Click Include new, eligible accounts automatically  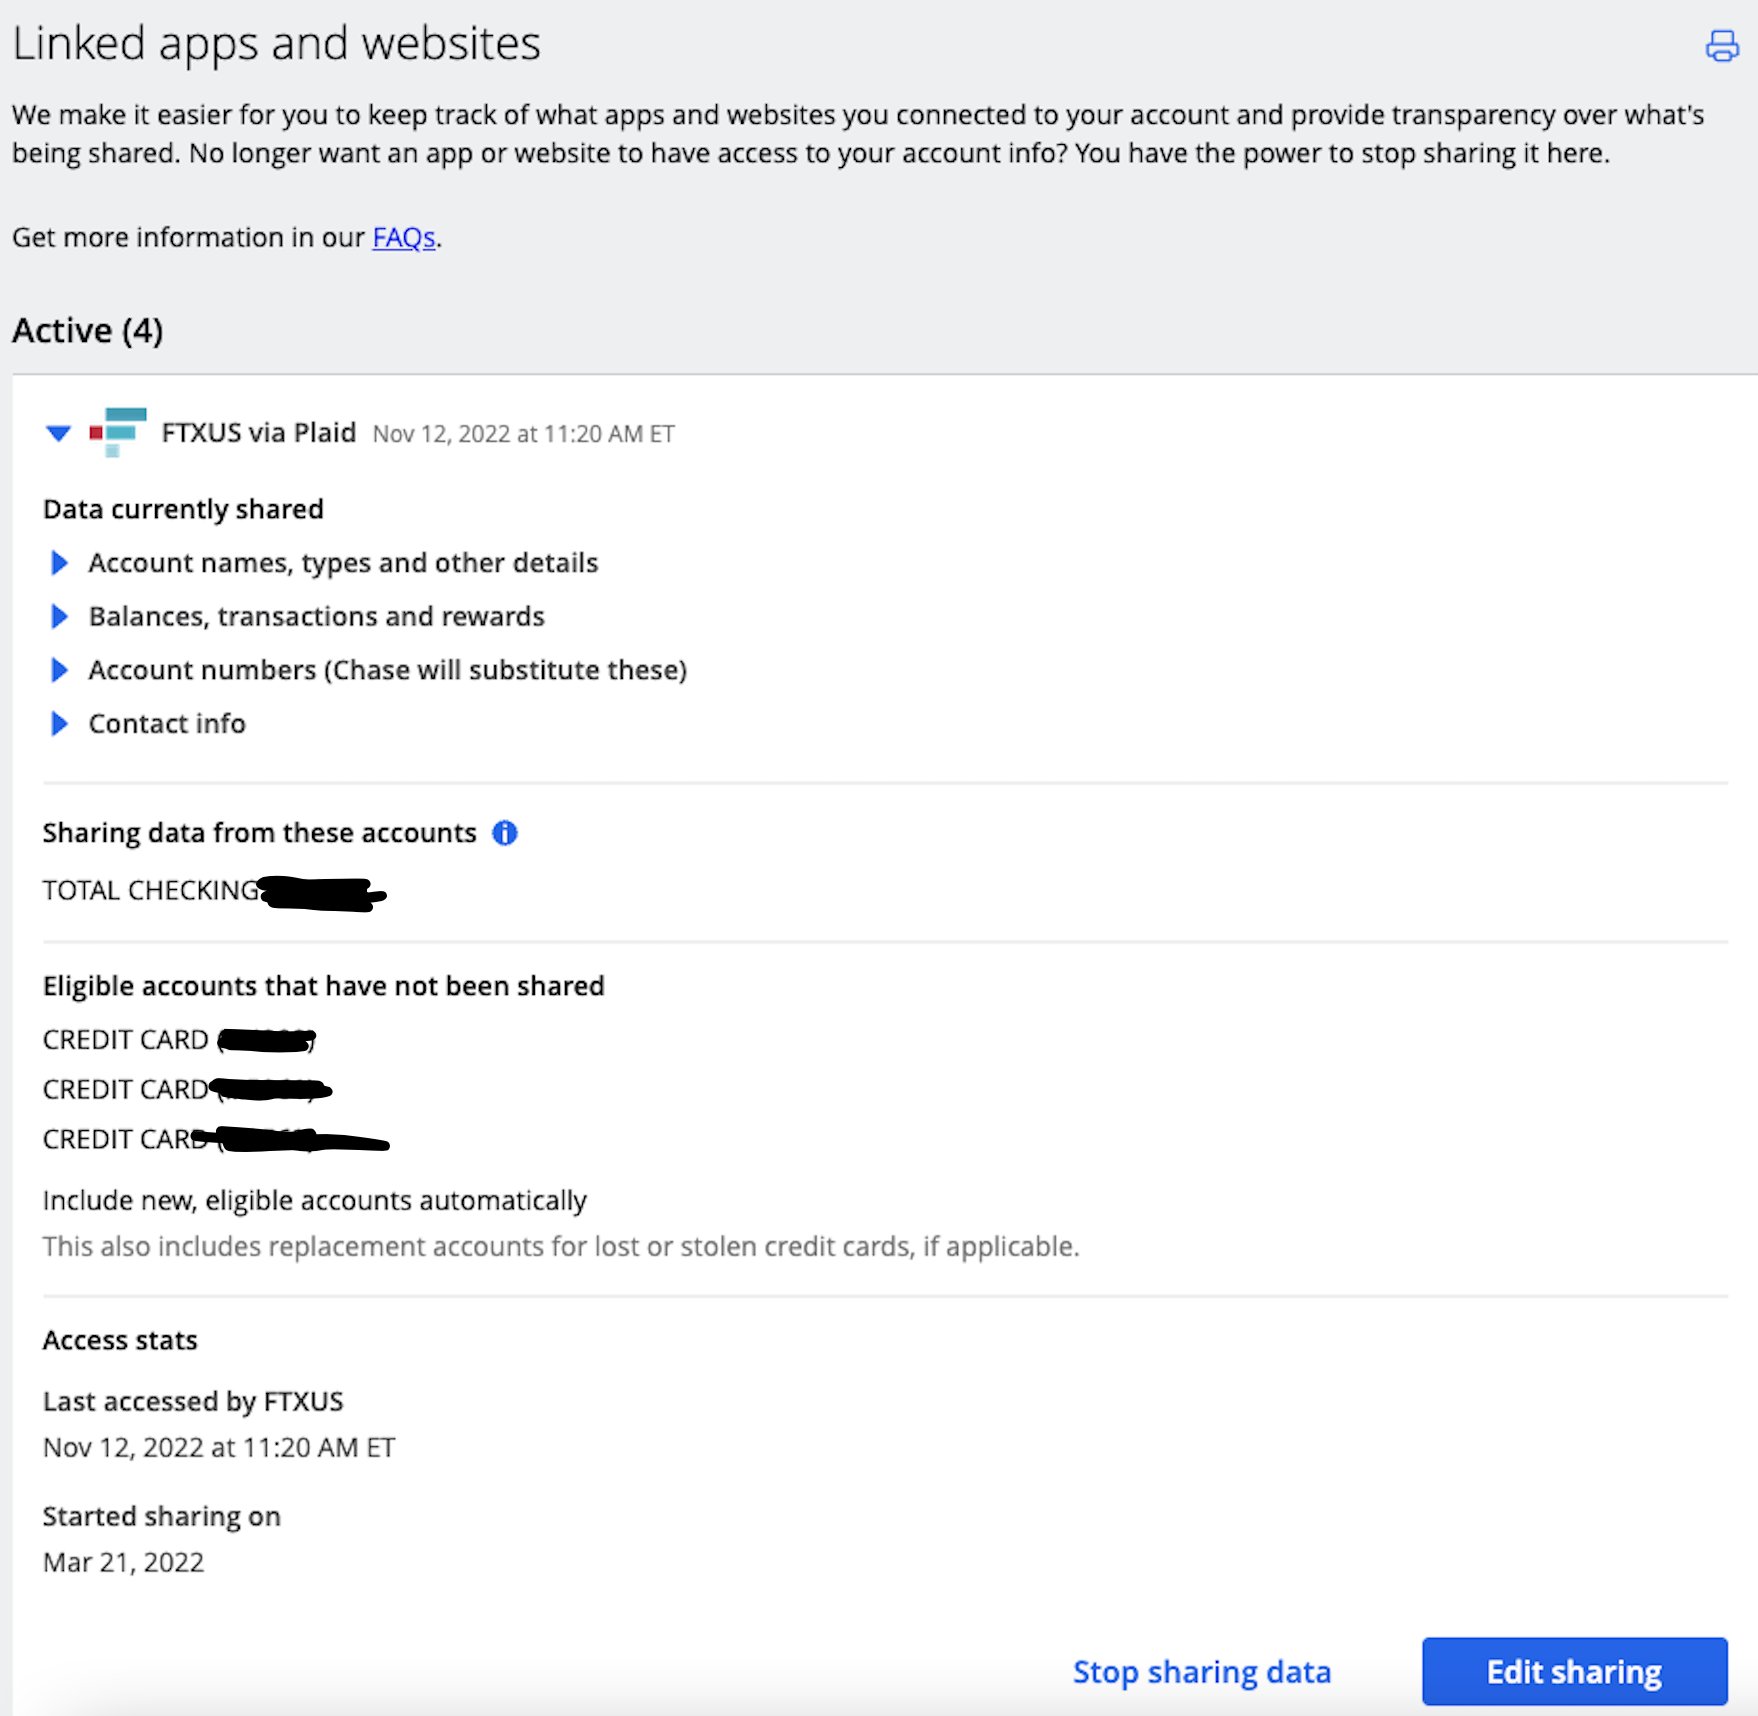click(314, 1200)
